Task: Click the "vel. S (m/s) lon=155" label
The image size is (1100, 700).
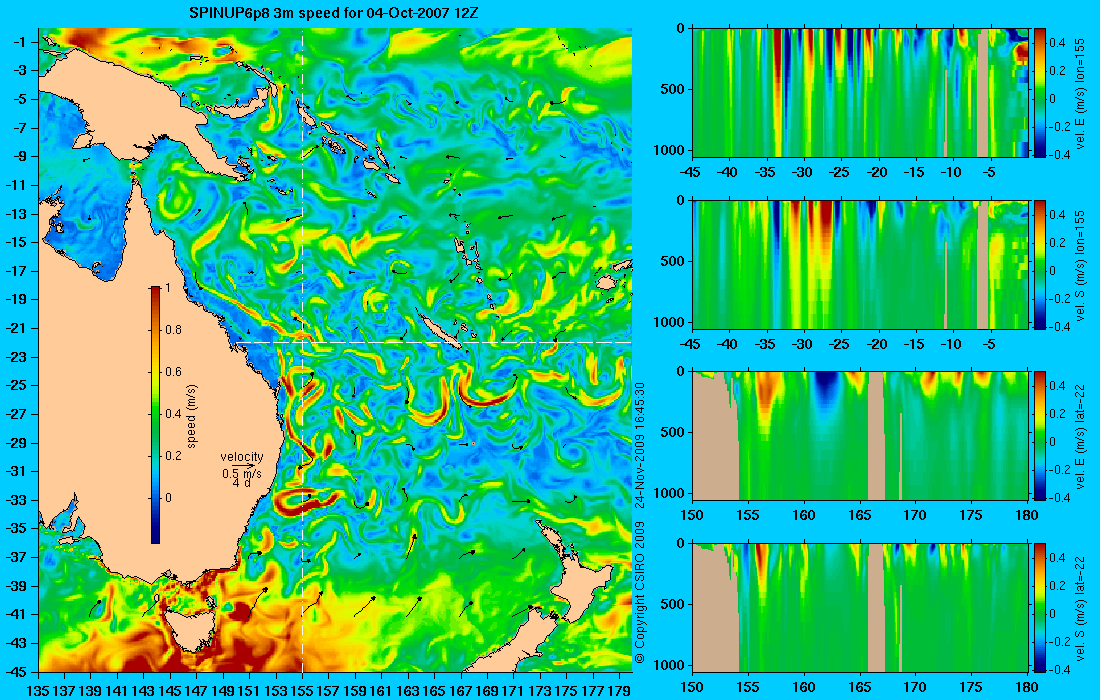Action: (1080, 266)
